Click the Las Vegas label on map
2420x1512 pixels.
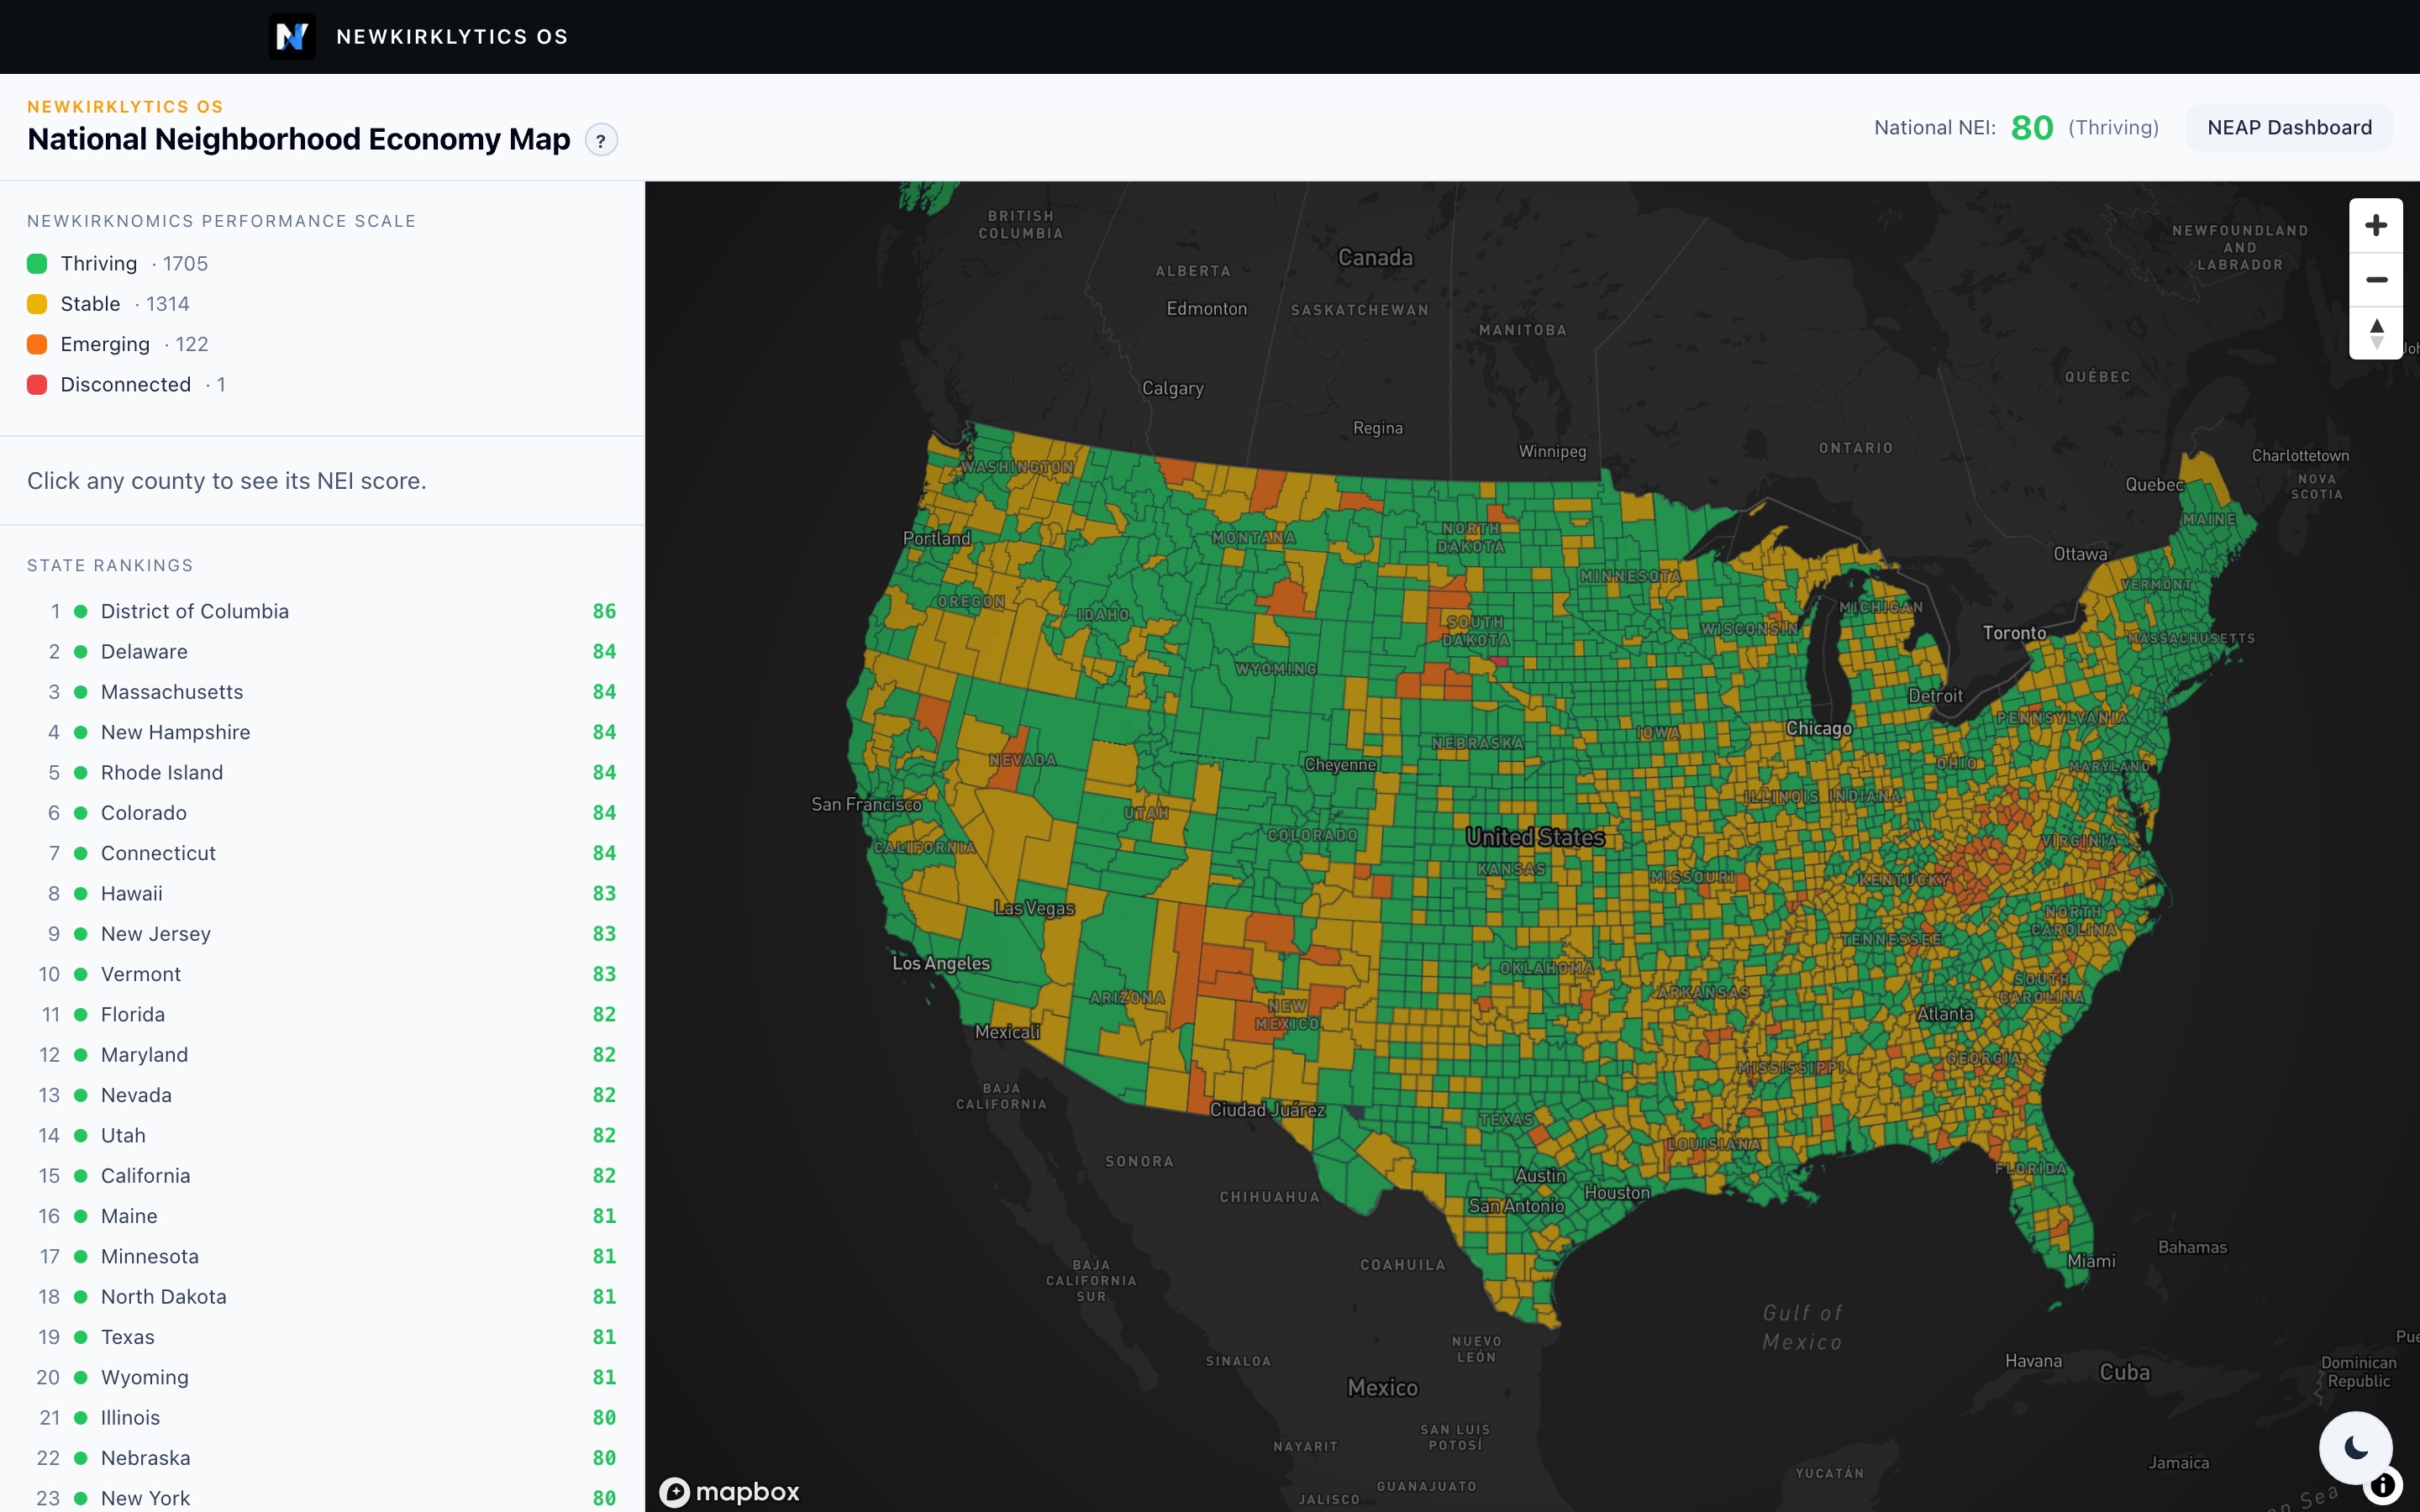pos(1034,908)
